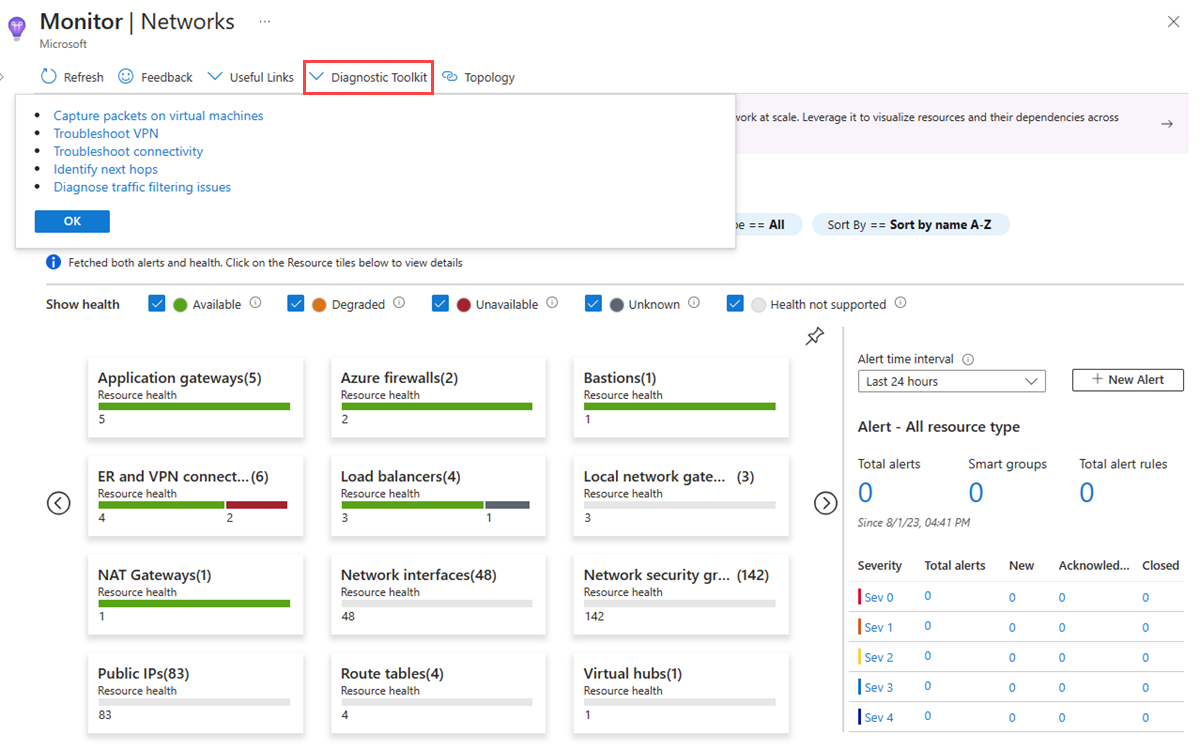Open the Sort by name A-Z menu
This screenshot has width=1200, height=749.
tap(910, 224)
